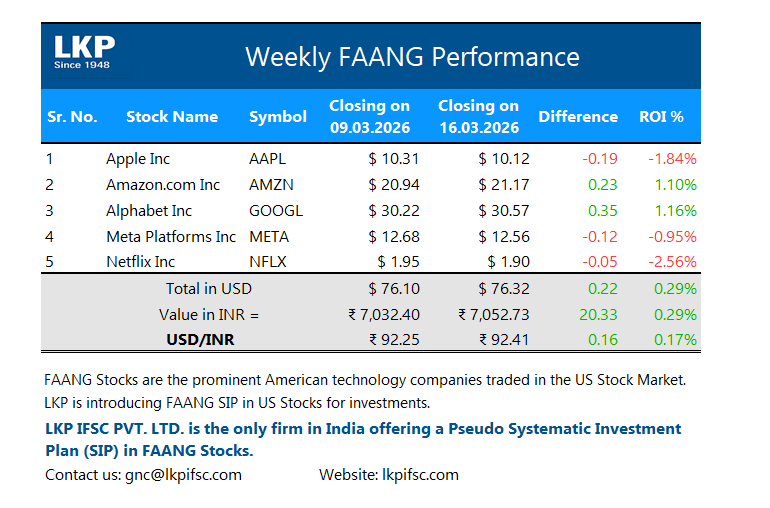Image resolution: width=770 pixels, height=508 pixels.
Task: Click the ROI % column header
Action: tap(661, 116)
